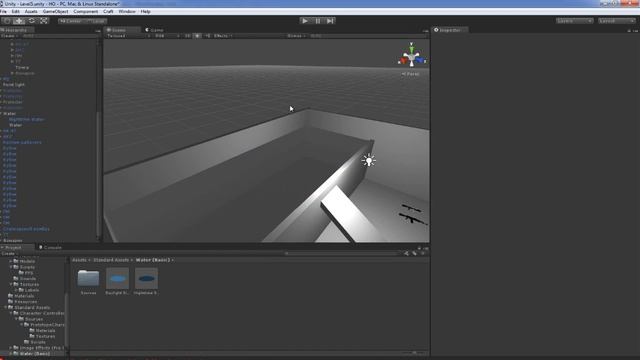The width and height of the screenshot is (640, 360).
Task: Adjust Project icon size slider
Action: [x=414, y=353]
